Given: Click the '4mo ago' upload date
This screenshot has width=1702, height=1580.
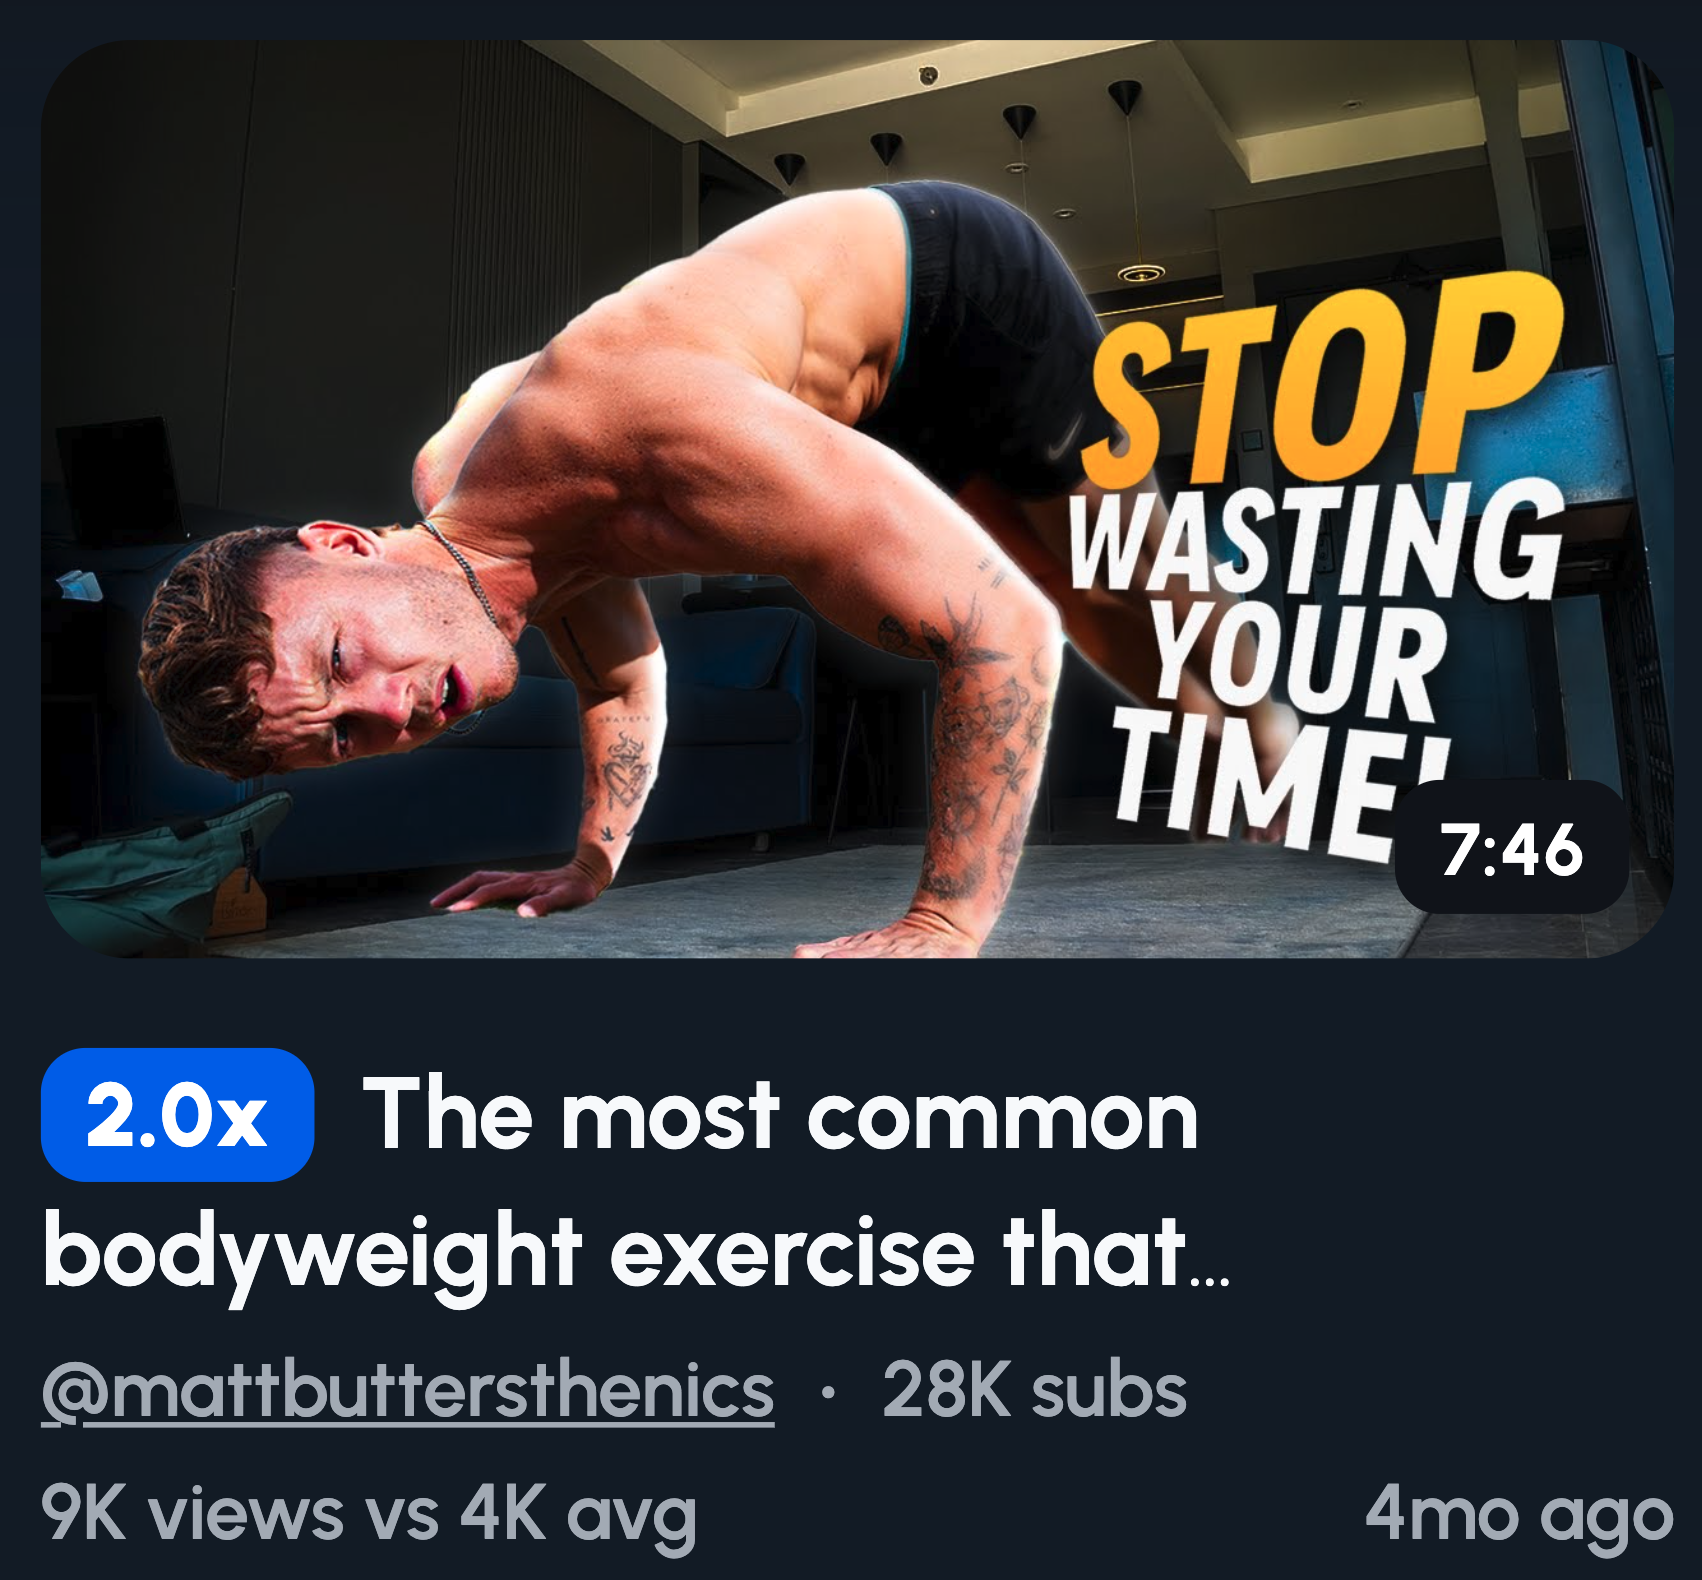Looking at the screenshot, I should [1518, 1514].
